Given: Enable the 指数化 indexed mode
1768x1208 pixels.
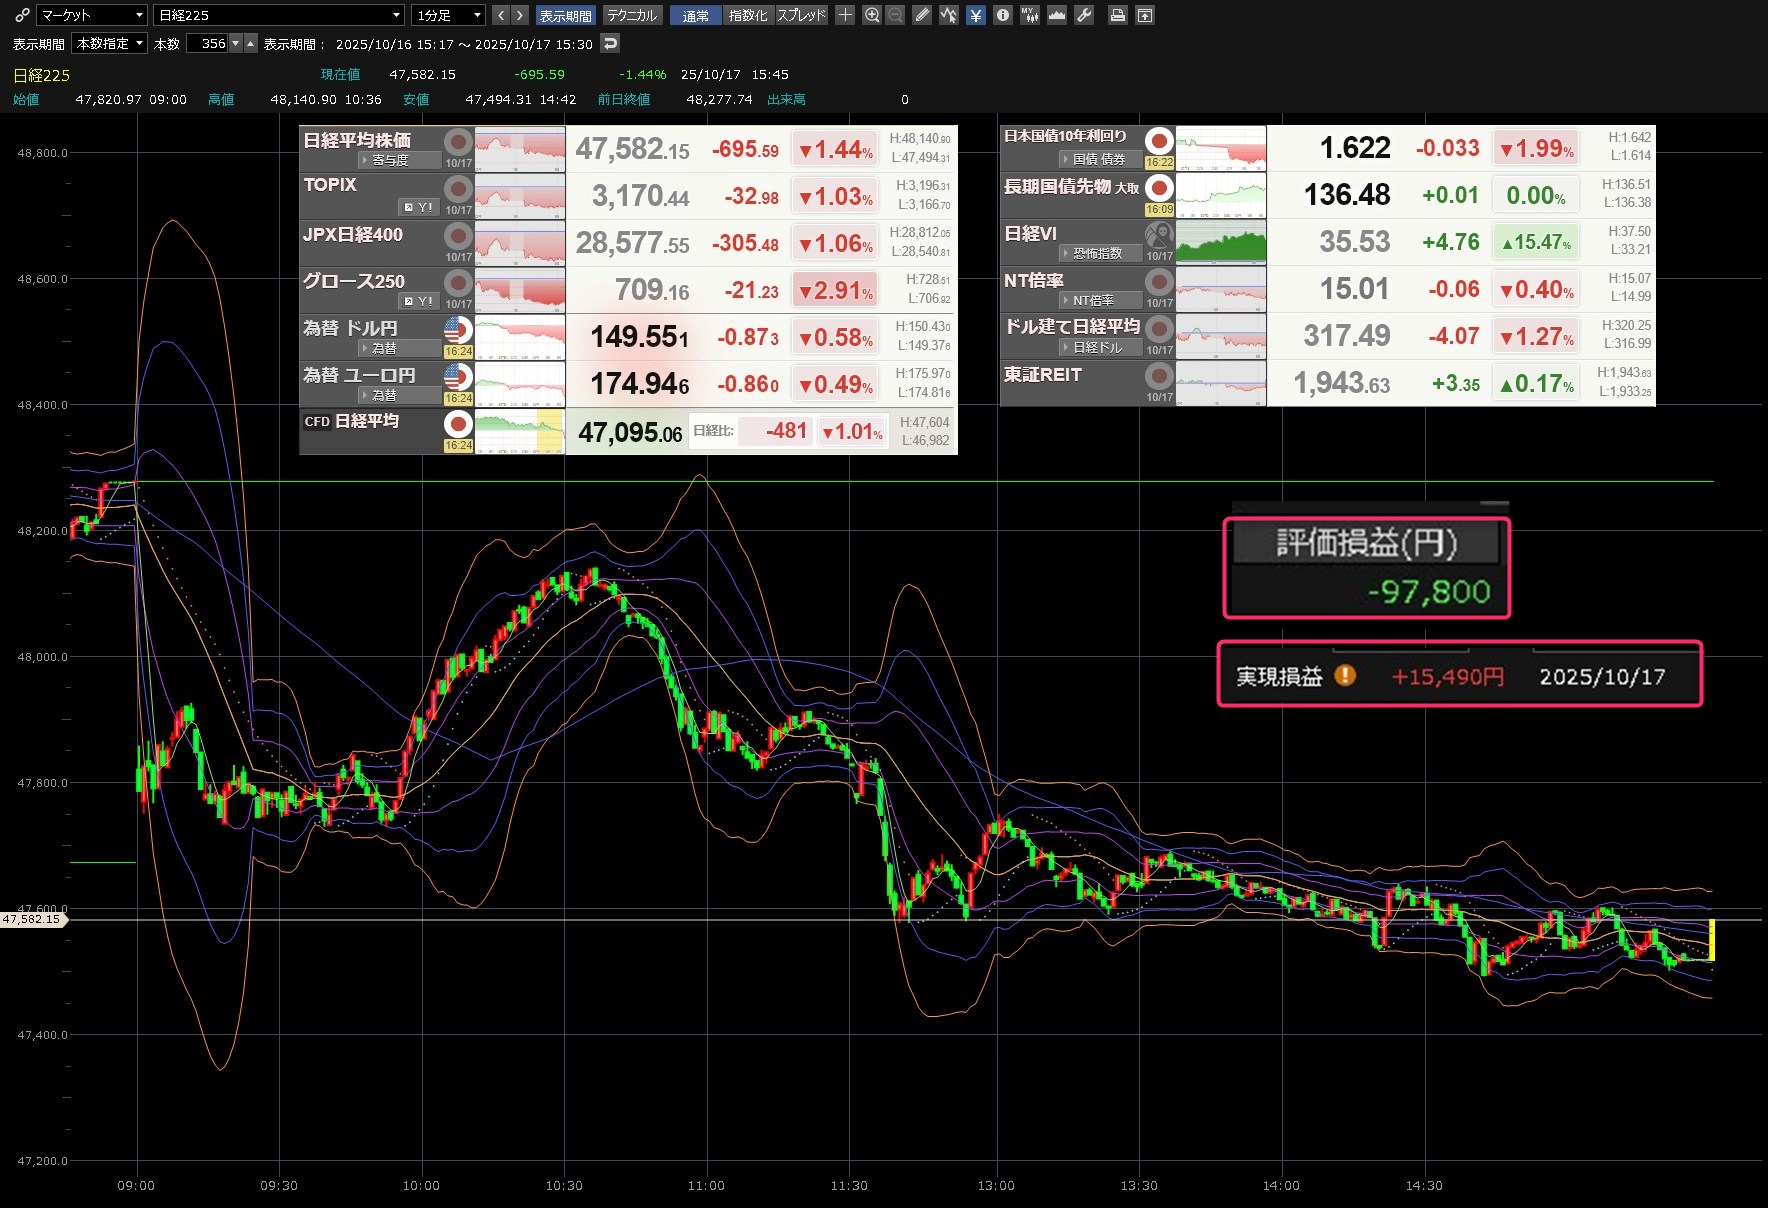Looking at the screenshot, I should [747, 15].
